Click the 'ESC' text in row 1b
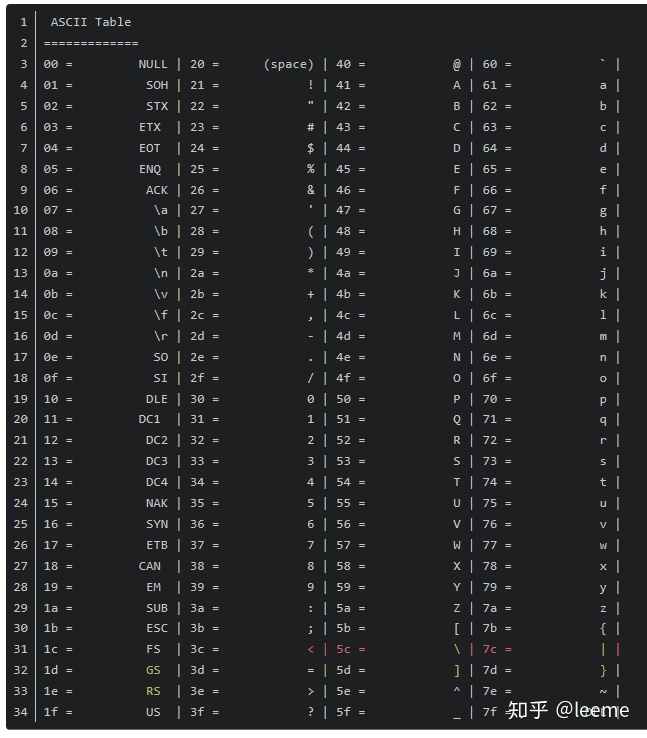 pyautogui.click(x=157, y=628)
